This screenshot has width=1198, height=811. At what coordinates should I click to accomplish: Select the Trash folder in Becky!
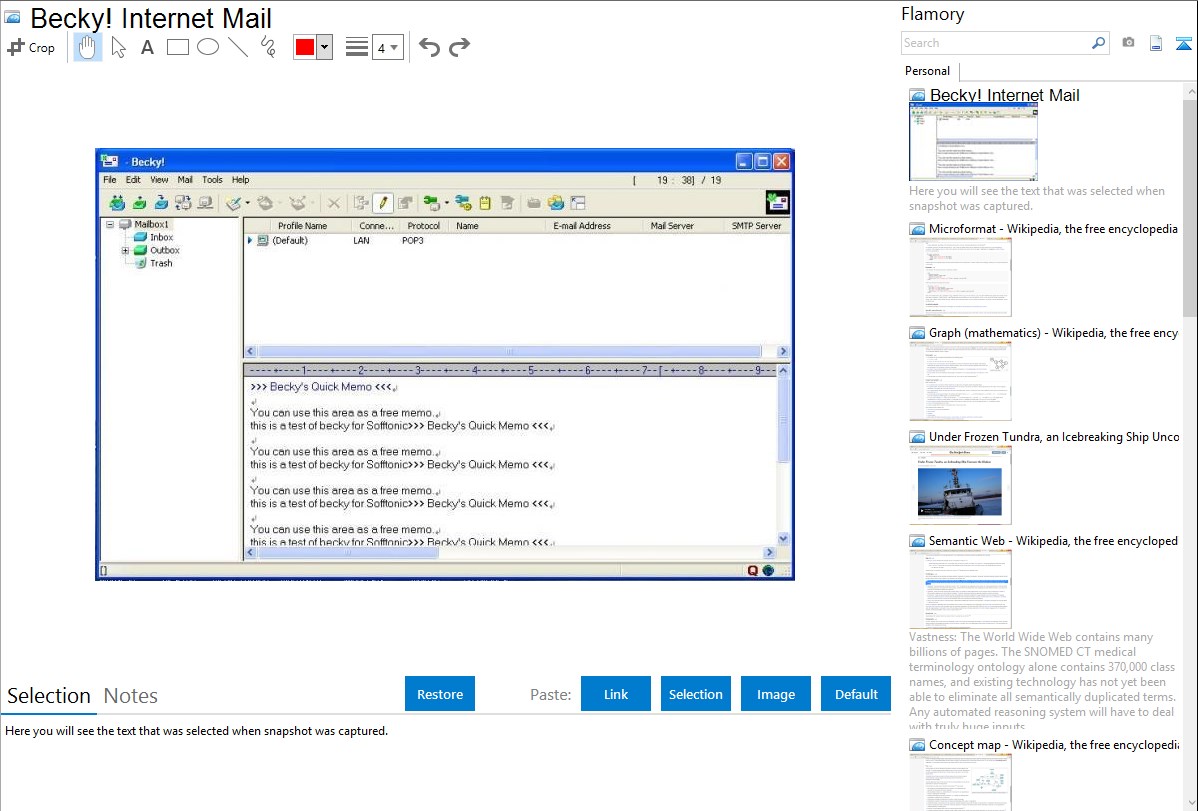tap(161, 263)
